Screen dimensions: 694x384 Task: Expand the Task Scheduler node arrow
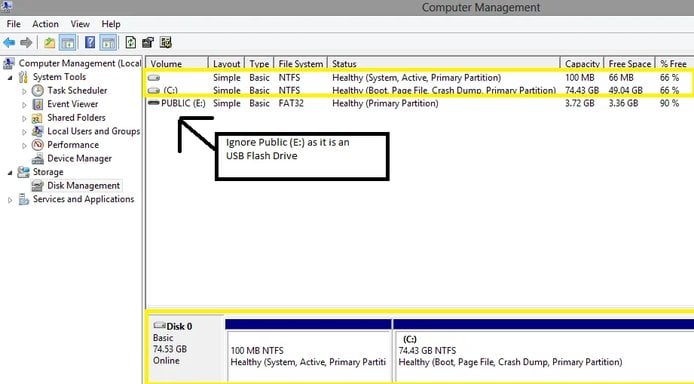(24, 91)
